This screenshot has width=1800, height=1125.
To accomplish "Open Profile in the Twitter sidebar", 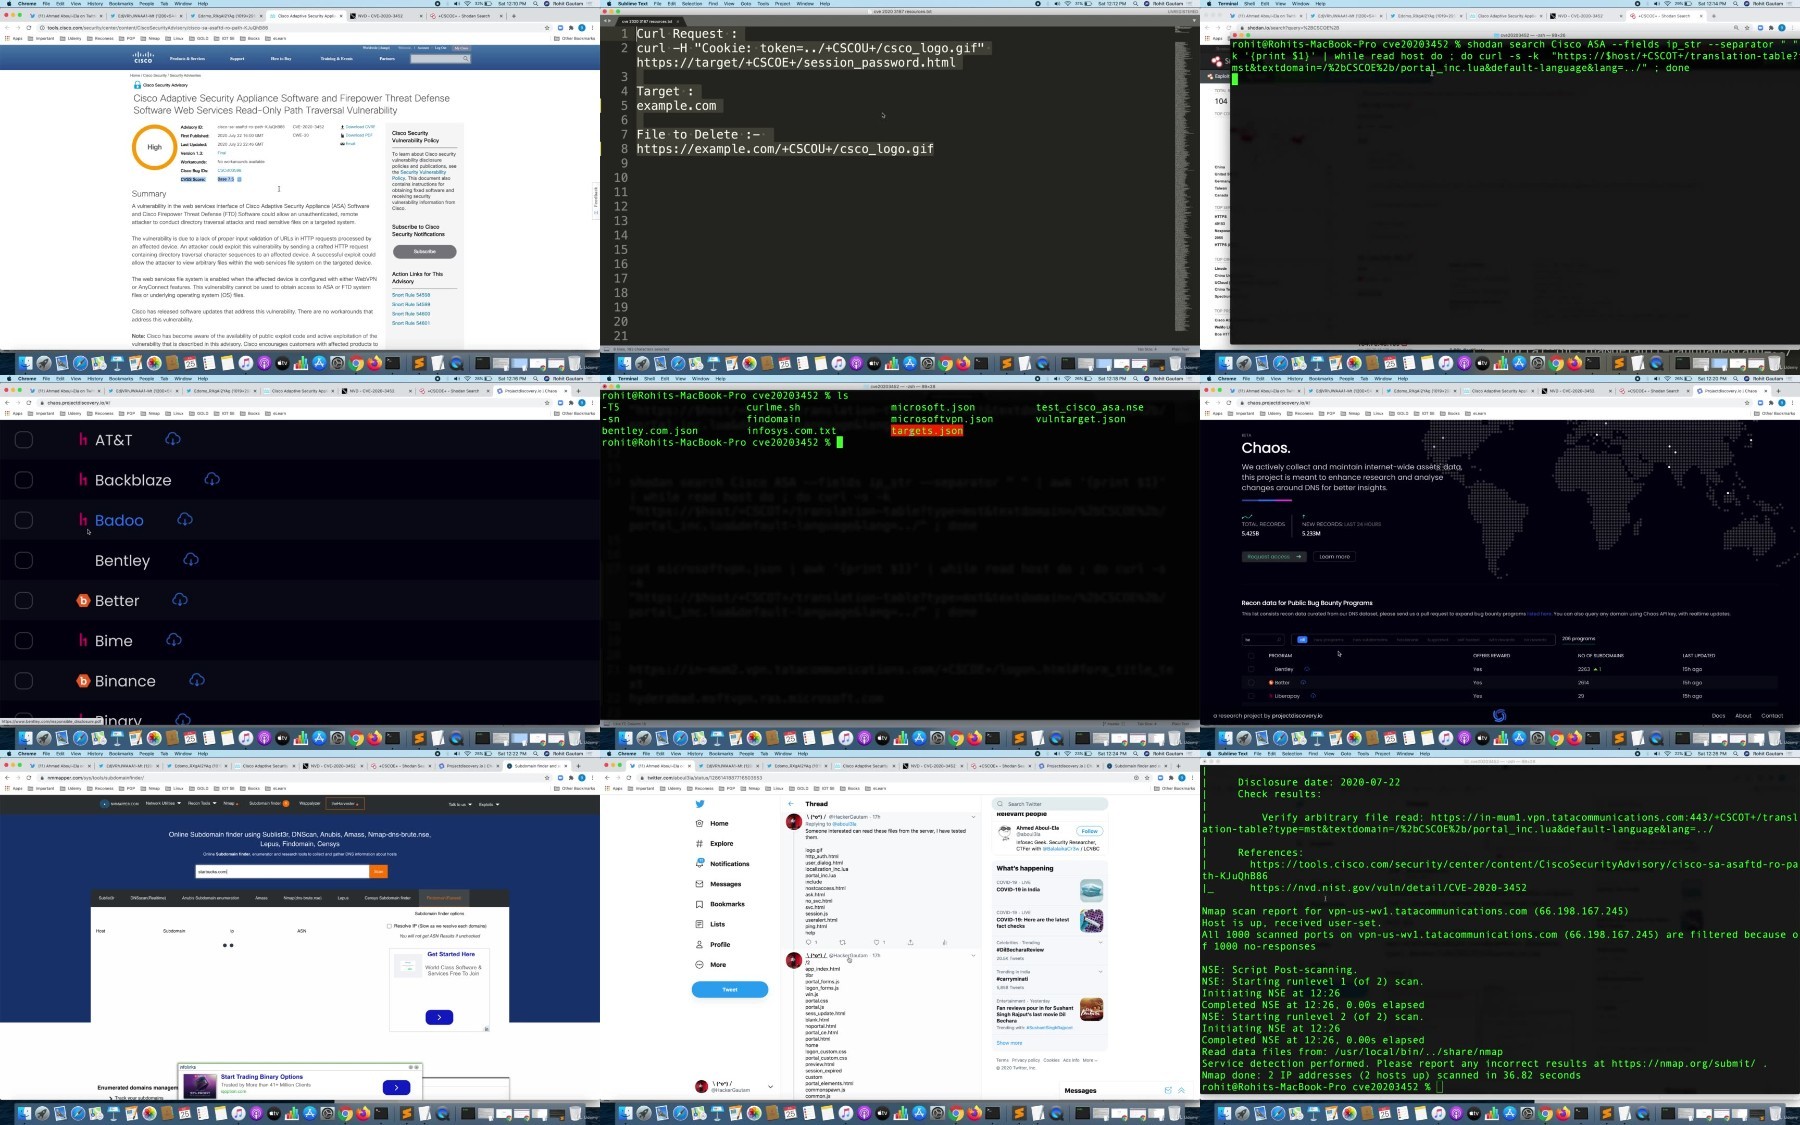I will [x=713, y=944].
